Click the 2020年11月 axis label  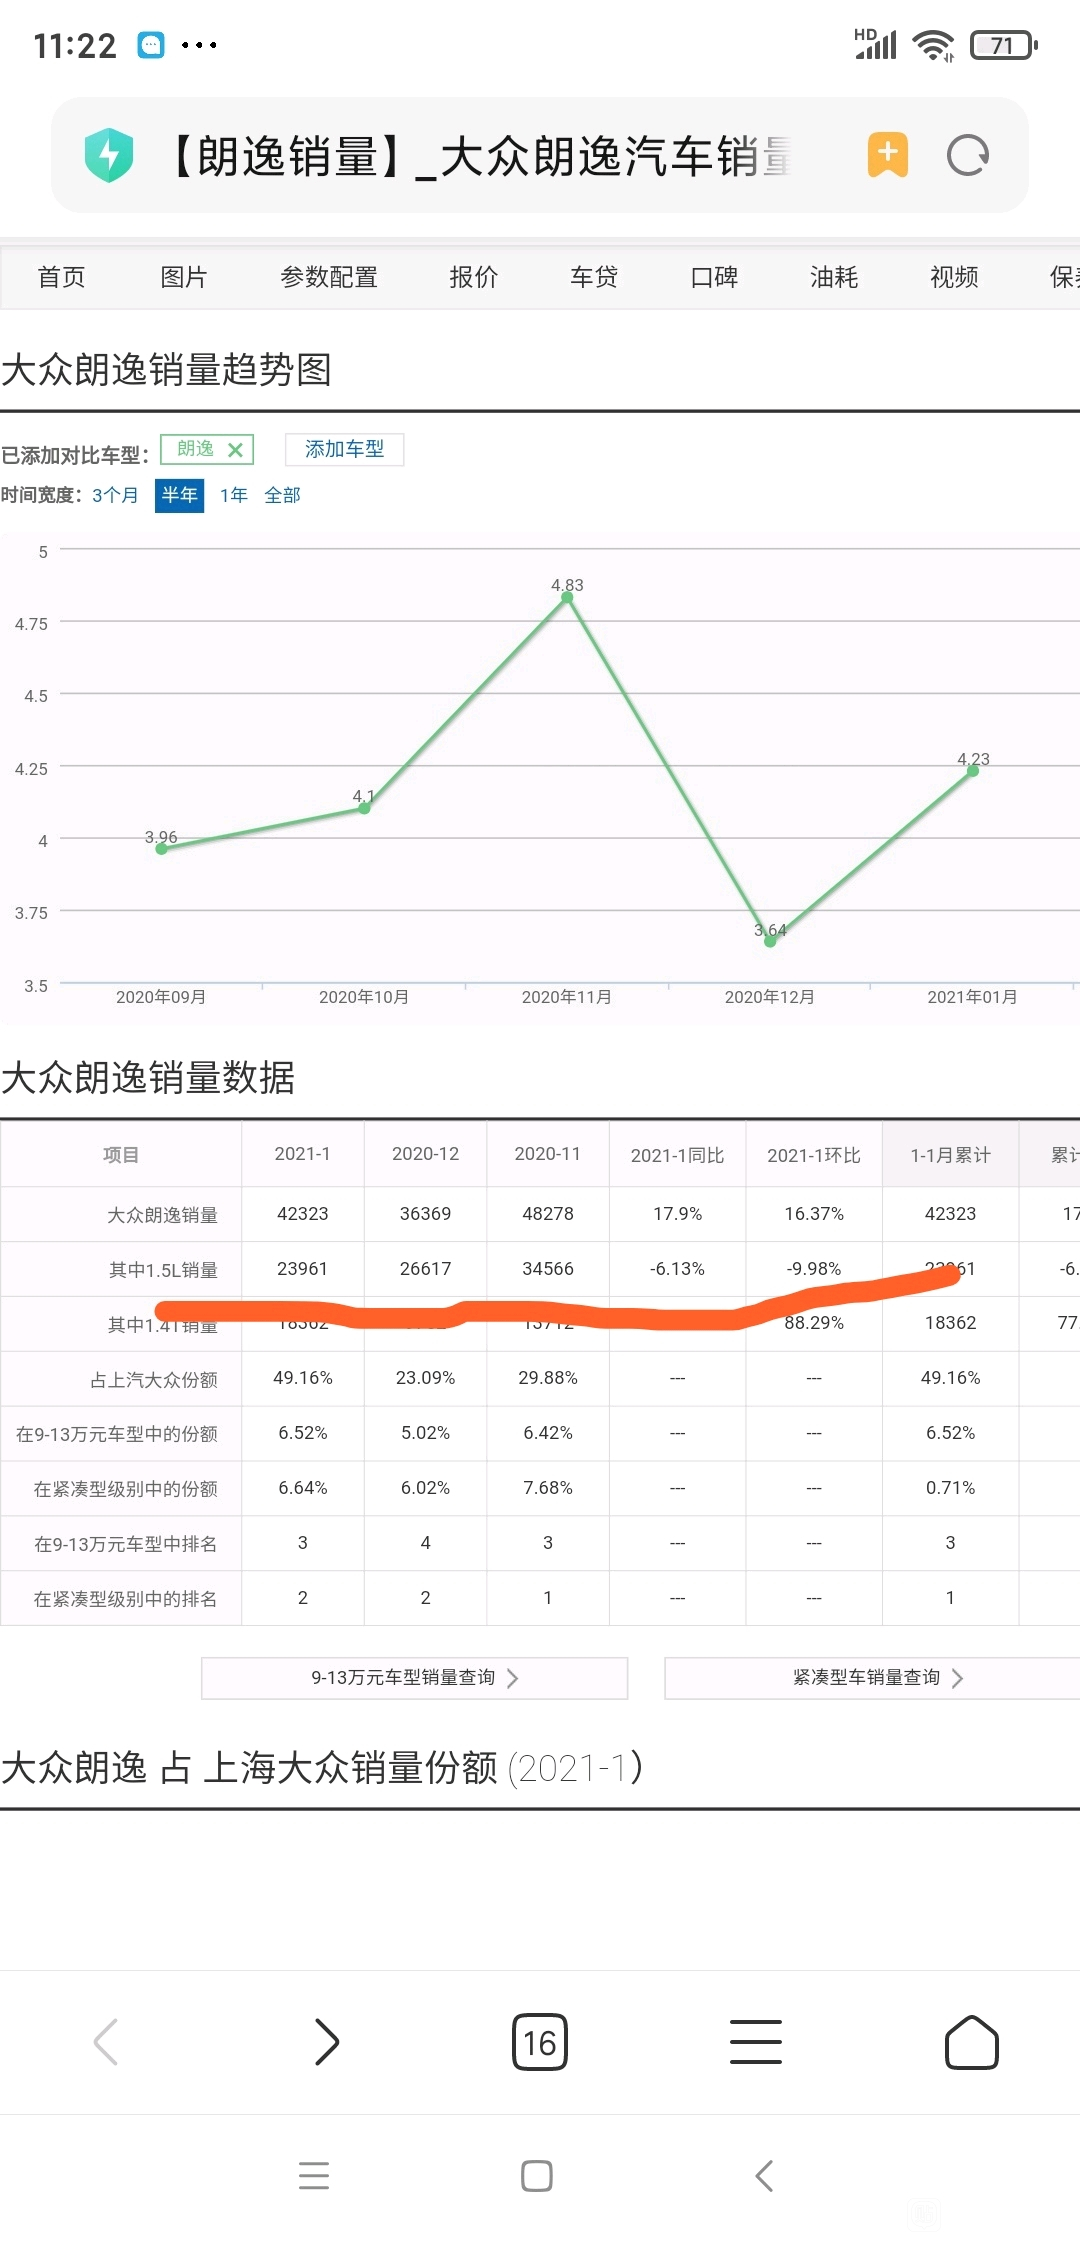pos(567,997)
